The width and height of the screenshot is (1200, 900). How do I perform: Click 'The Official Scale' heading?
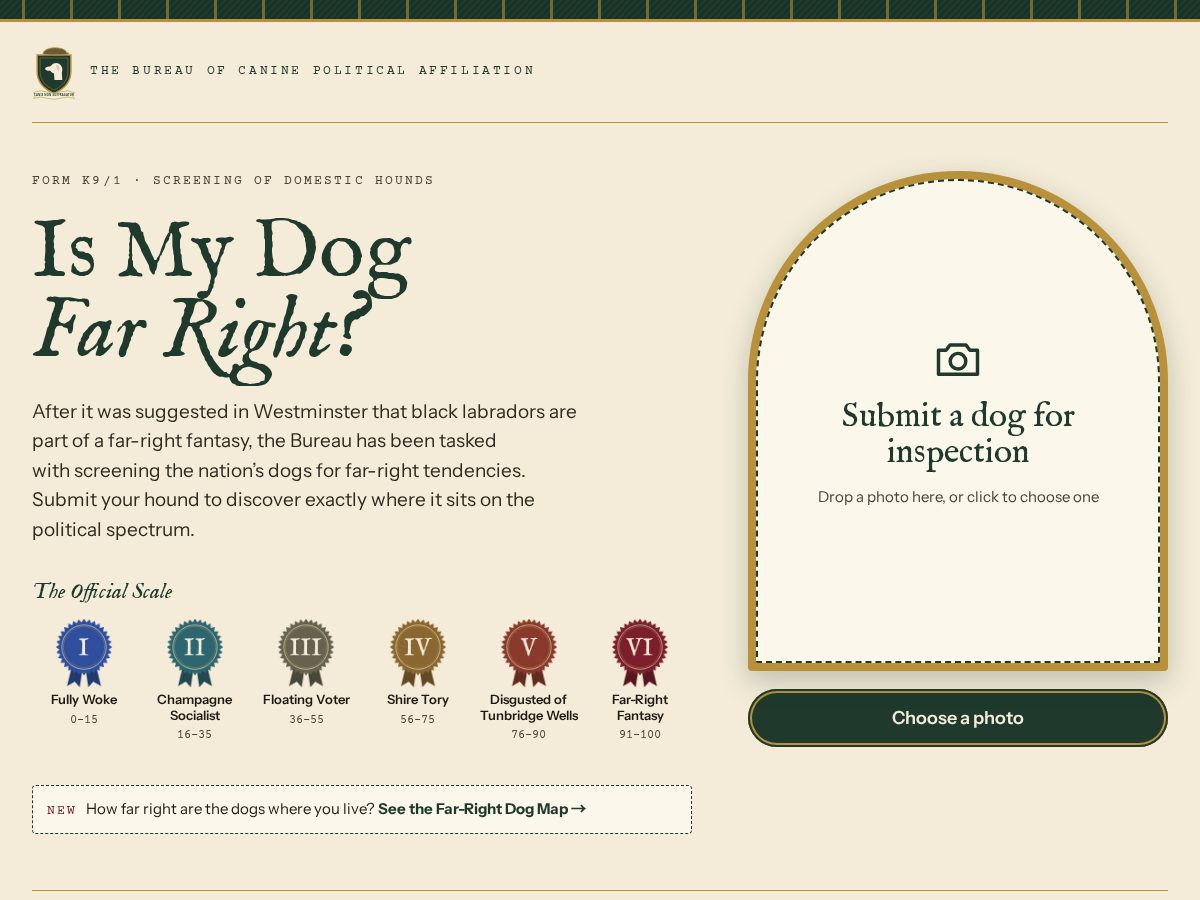(103, 591)
